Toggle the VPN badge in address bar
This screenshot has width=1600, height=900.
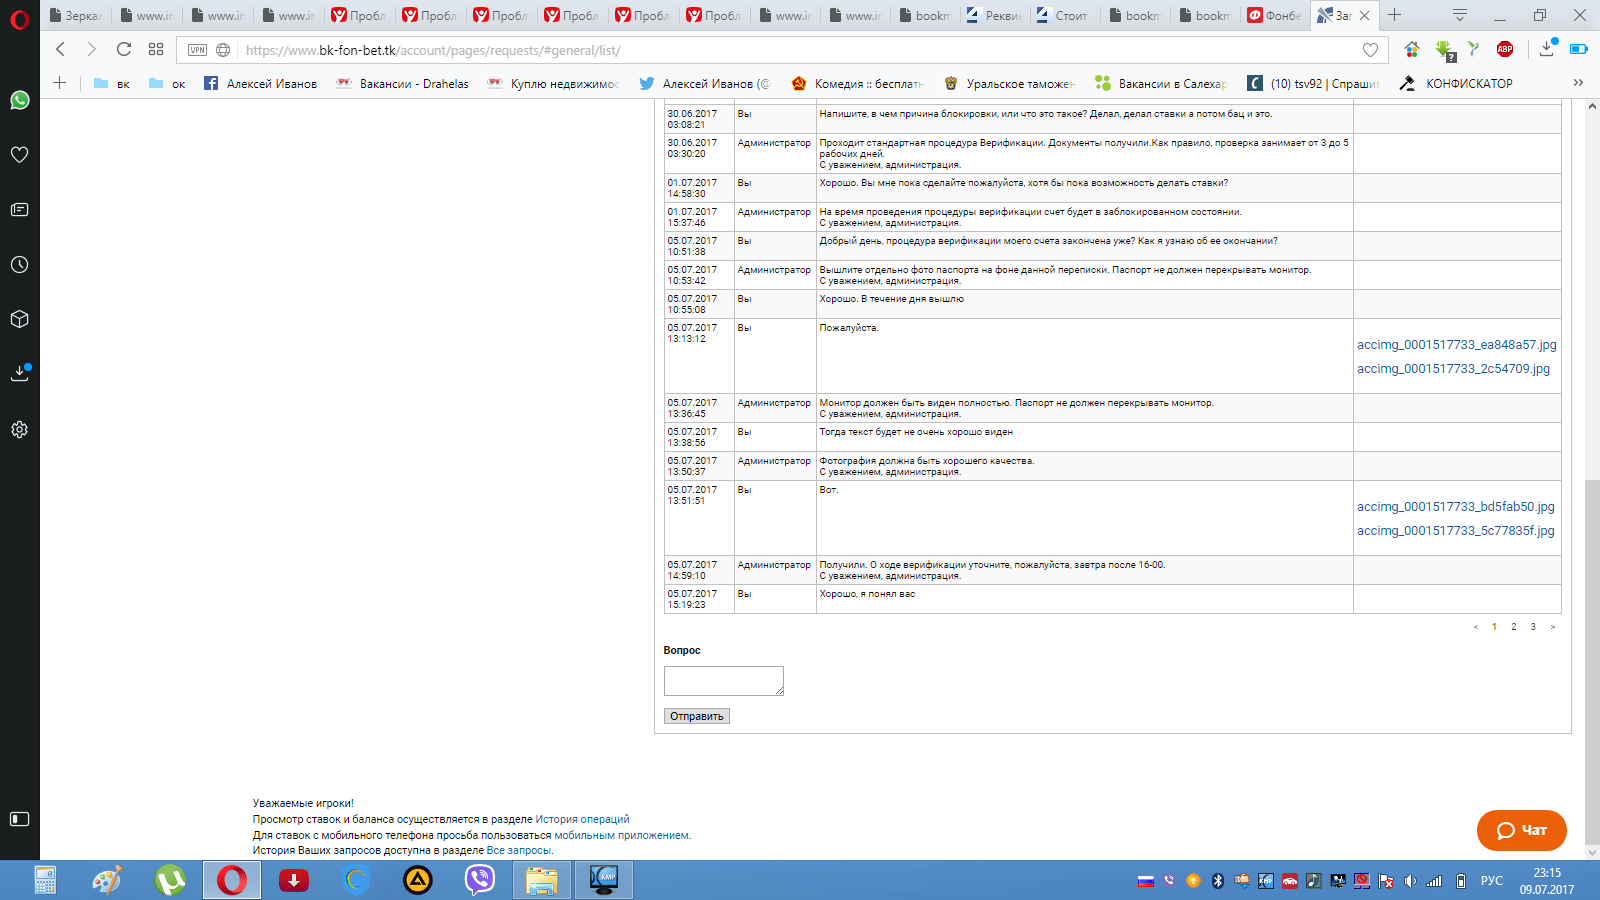click(198, 50)
